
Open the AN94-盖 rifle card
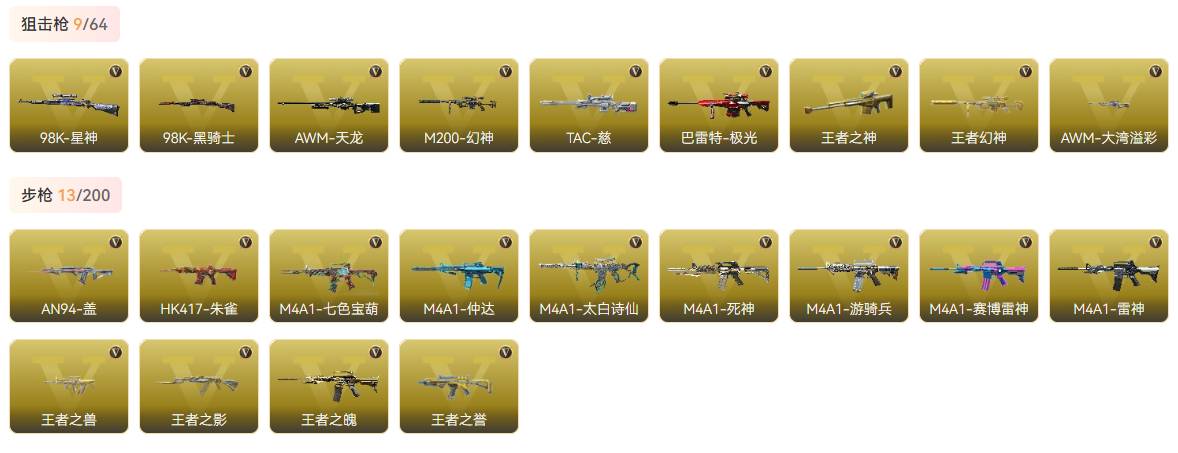[69, 276]
